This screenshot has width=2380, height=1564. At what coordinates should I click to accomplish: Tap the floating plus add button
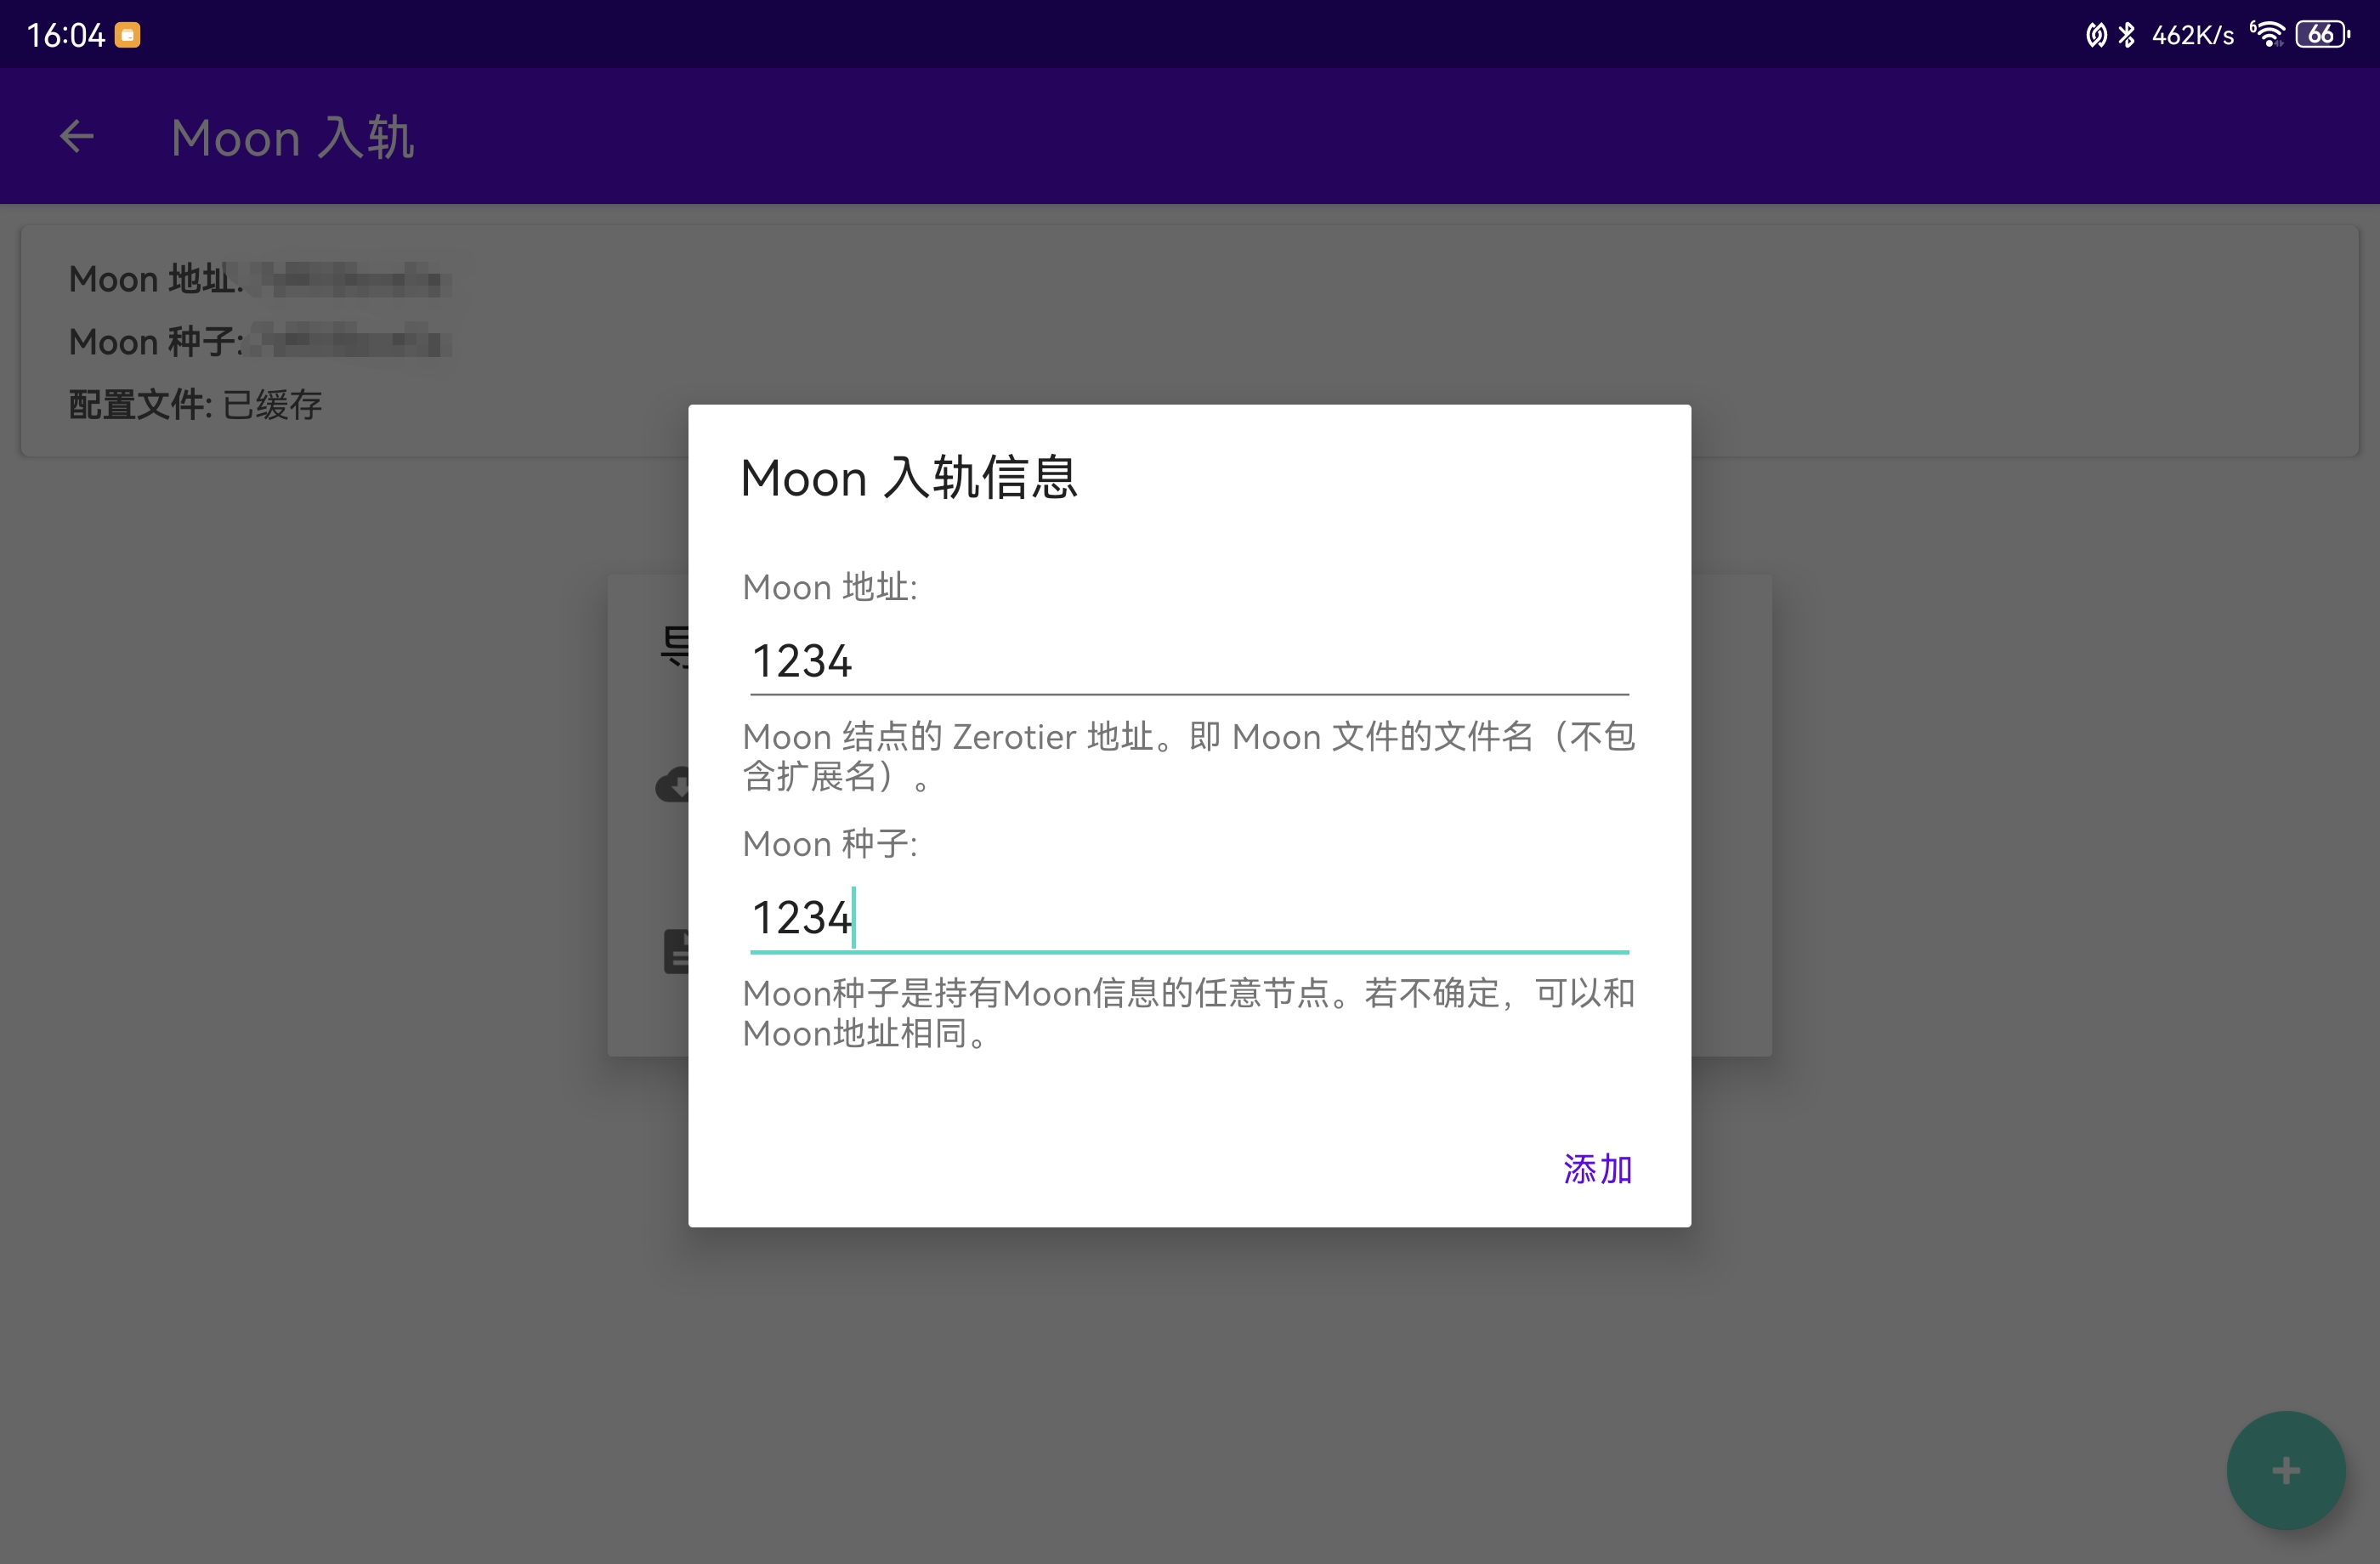(x=2285, y=1470)
